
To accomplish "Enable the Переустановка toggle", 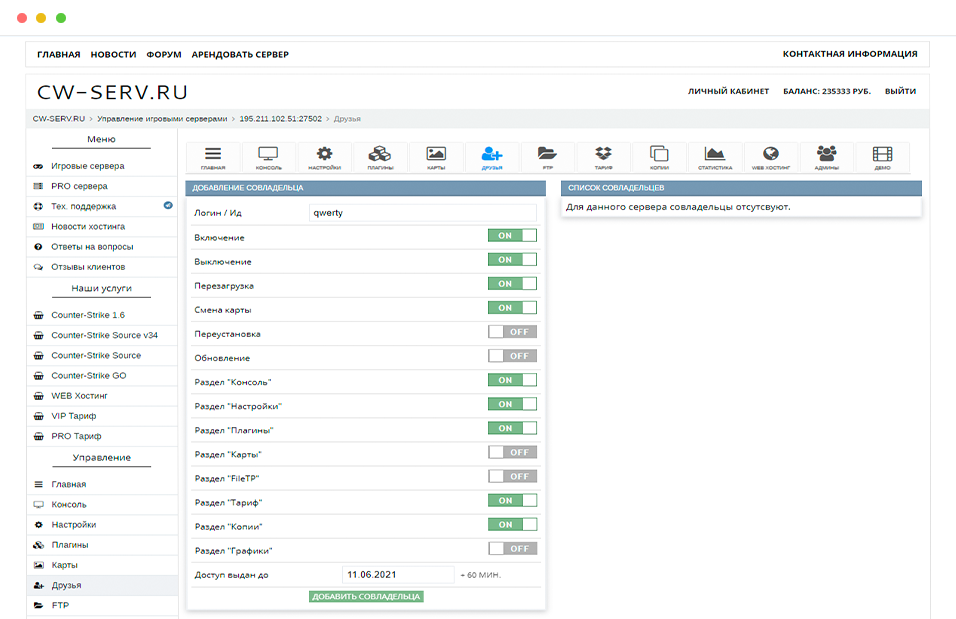I will click(512, 332).
